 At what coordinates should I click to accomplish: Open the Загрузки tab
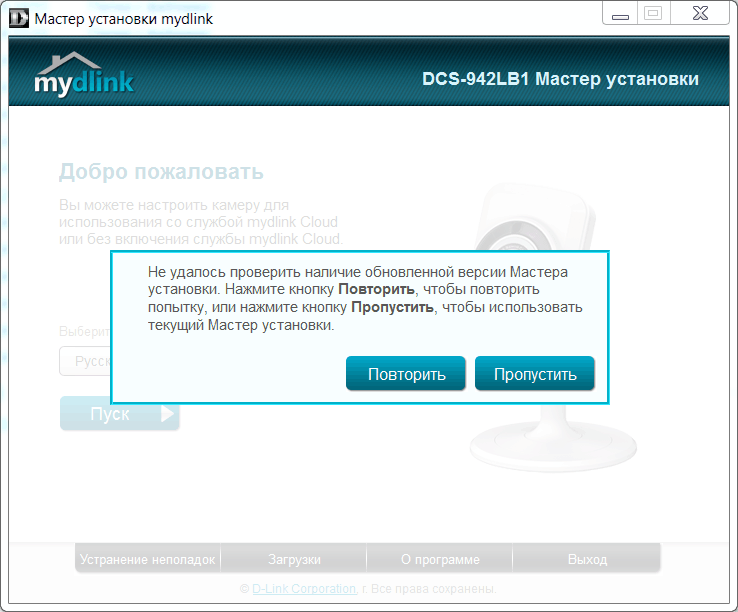[x=294, y=559]
